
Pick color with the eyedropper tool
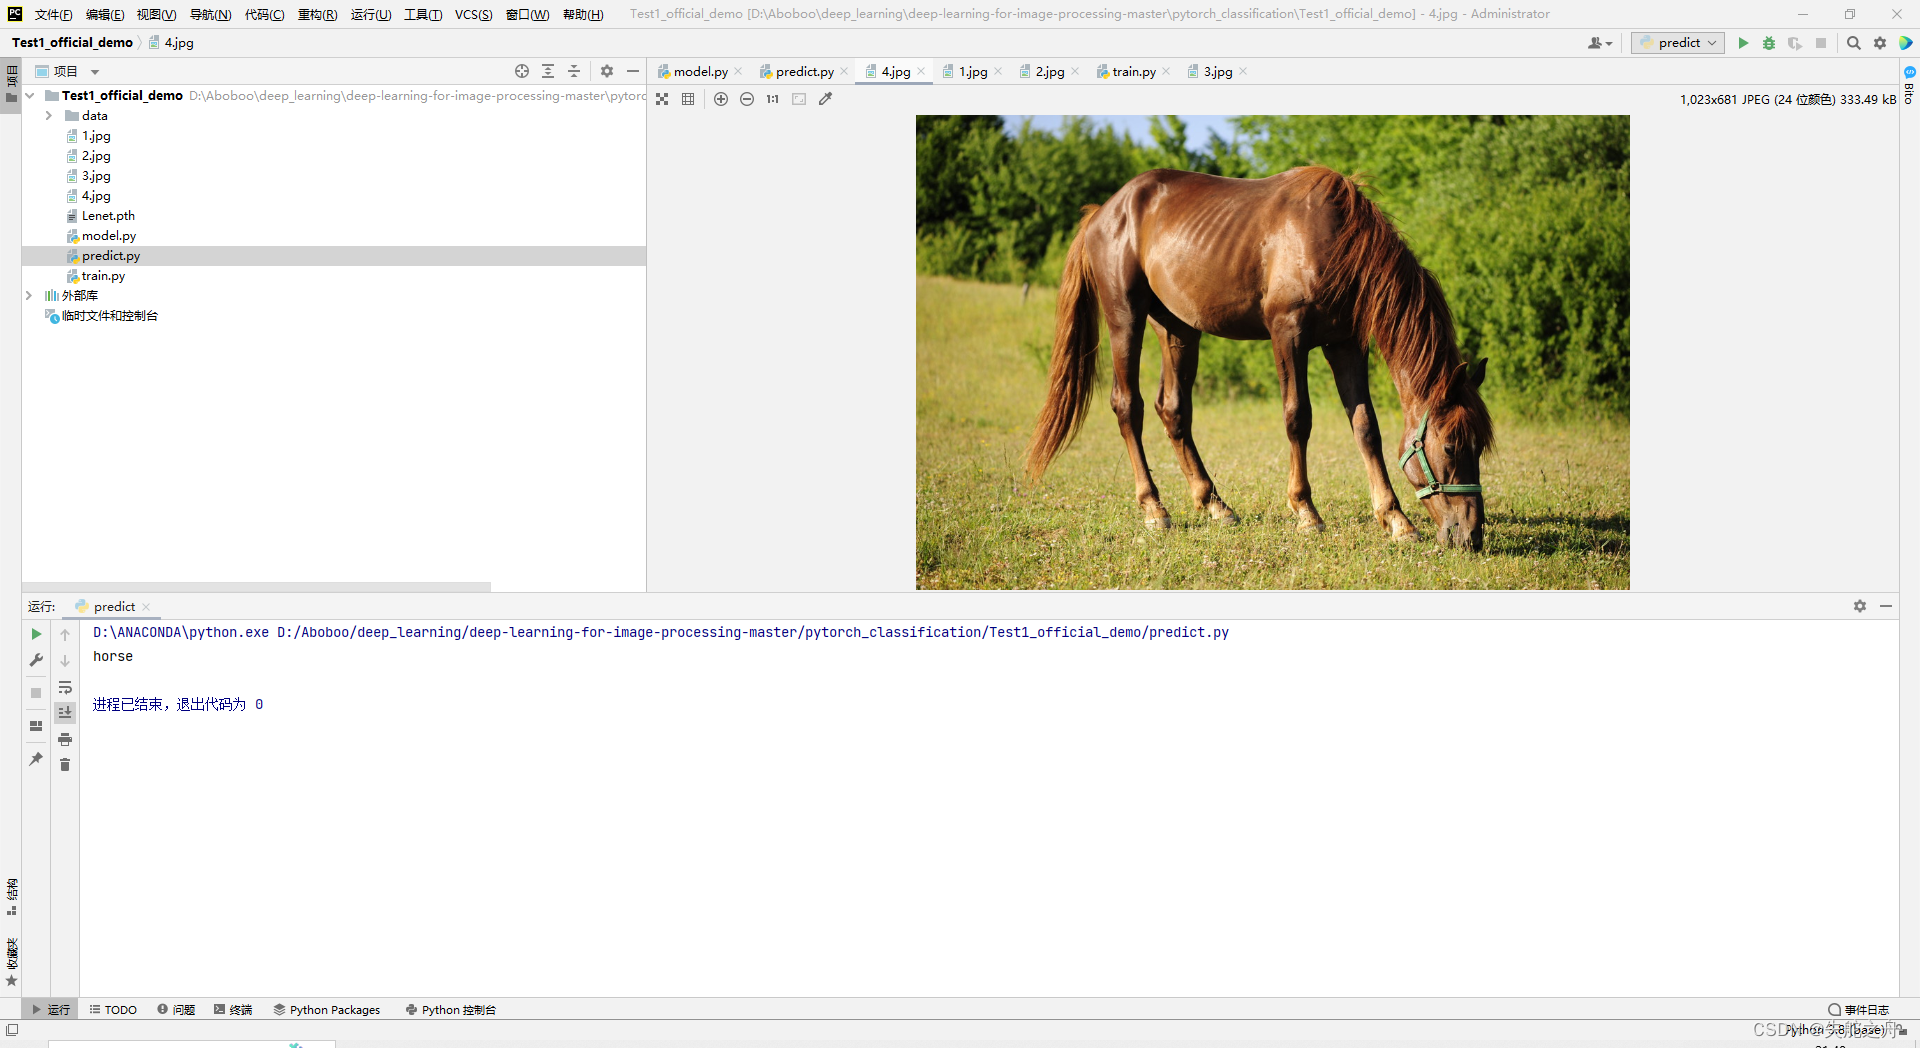tap(825, 99)
